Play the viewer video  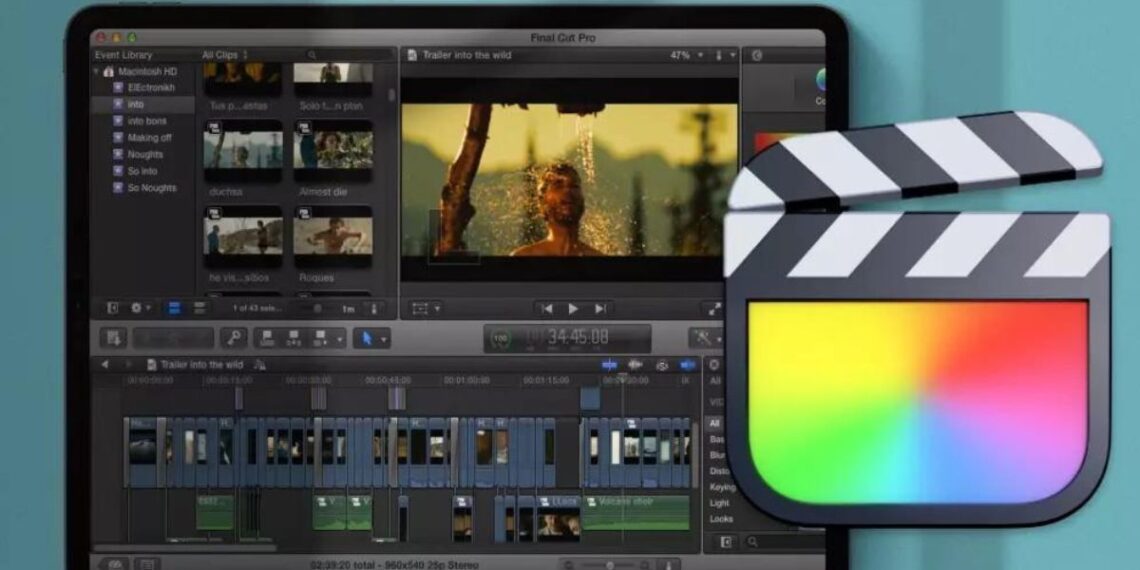573,309
